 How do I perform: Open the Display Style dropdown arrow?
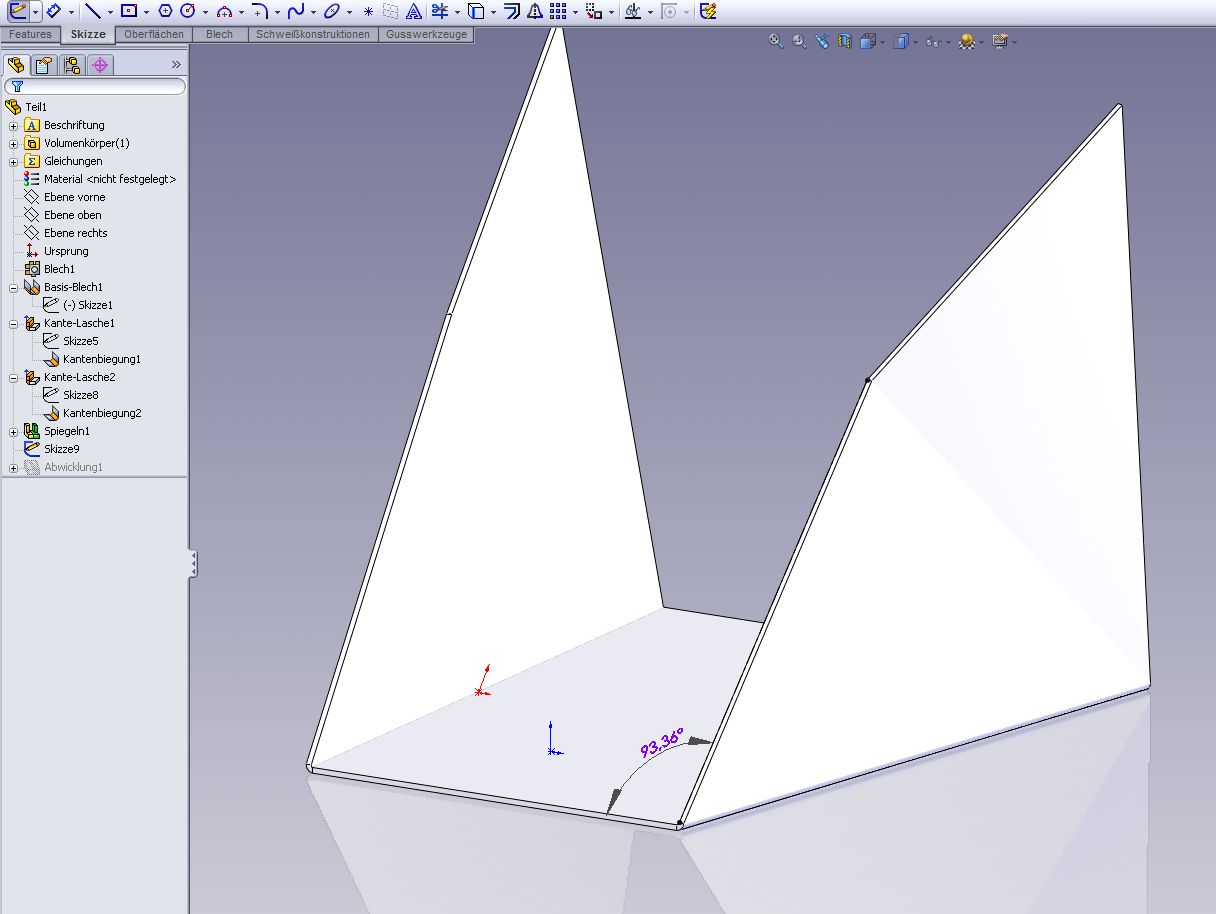(915, 42)
